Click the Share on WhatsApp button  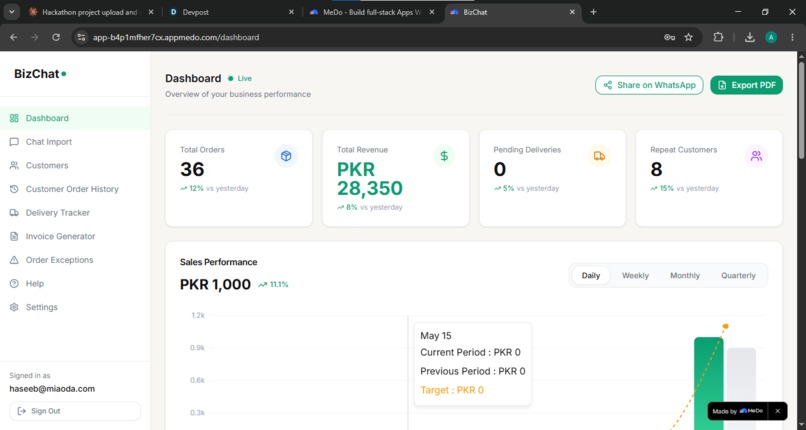click(x=649, y=85)
